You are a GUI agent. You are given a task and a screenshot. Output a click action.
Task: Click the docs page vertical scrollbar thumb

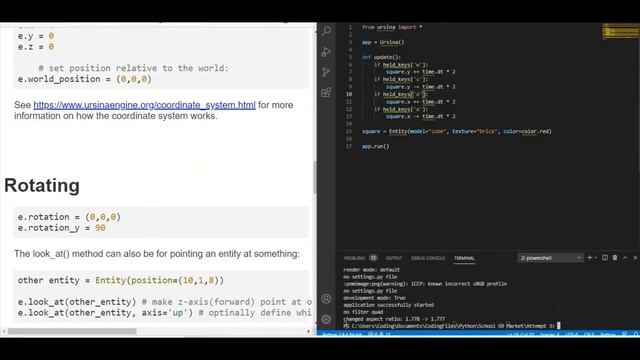coord(315,177)
